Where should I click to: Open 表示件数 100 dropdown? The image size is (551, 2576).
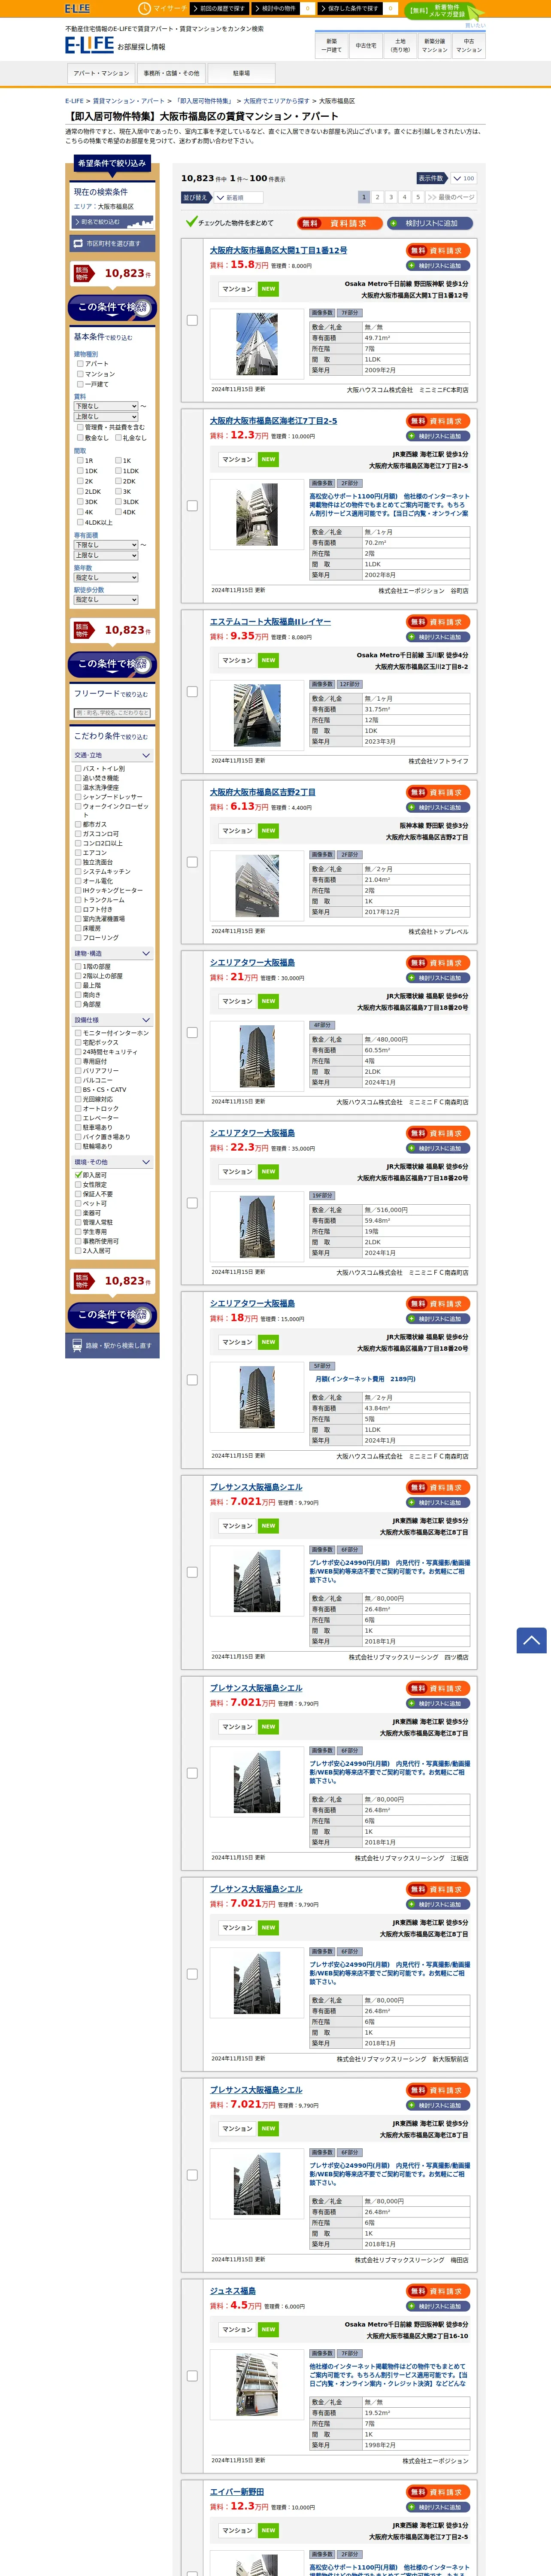(x=463, y=178)
